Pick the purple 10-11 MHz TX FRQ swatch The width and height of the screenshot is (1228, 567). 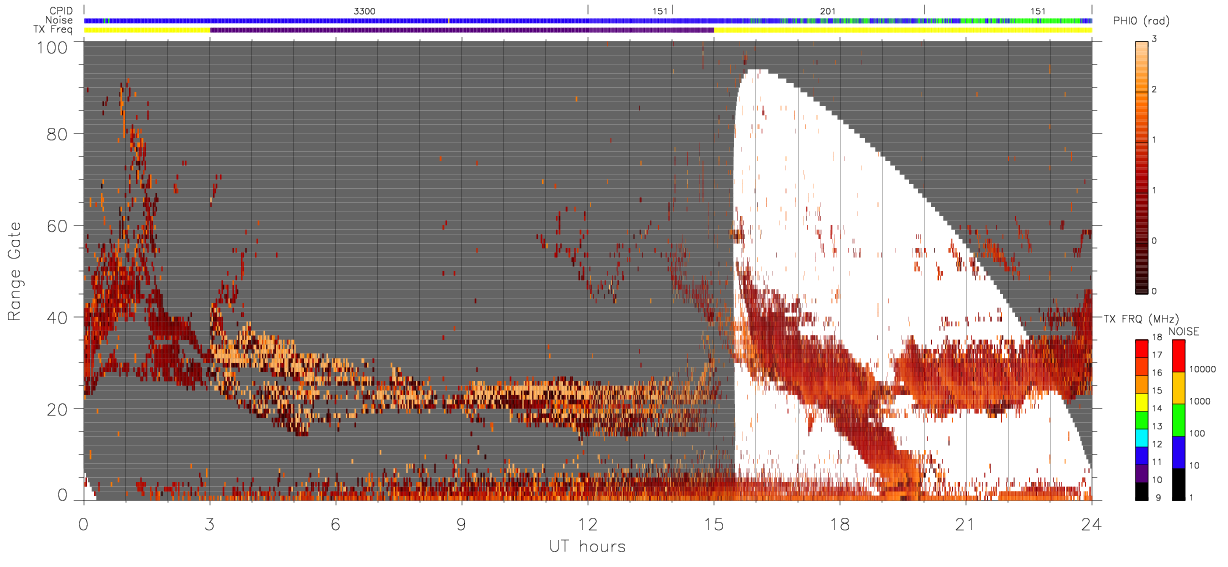click(x=1141, y=473)
